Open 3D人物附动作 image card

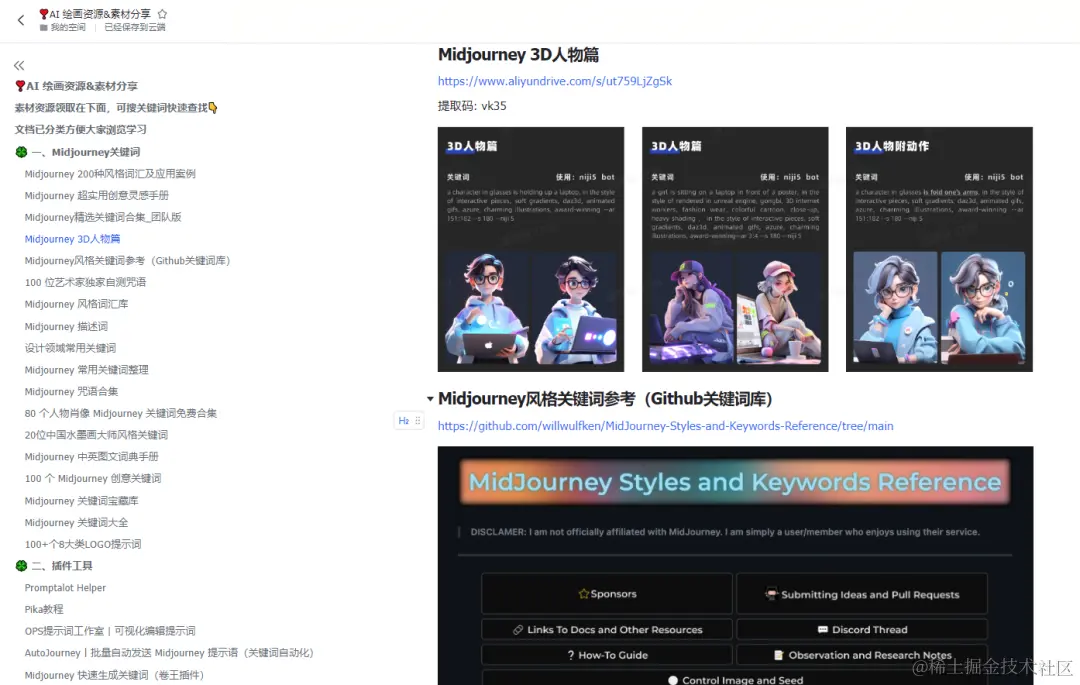click(939, 249)
